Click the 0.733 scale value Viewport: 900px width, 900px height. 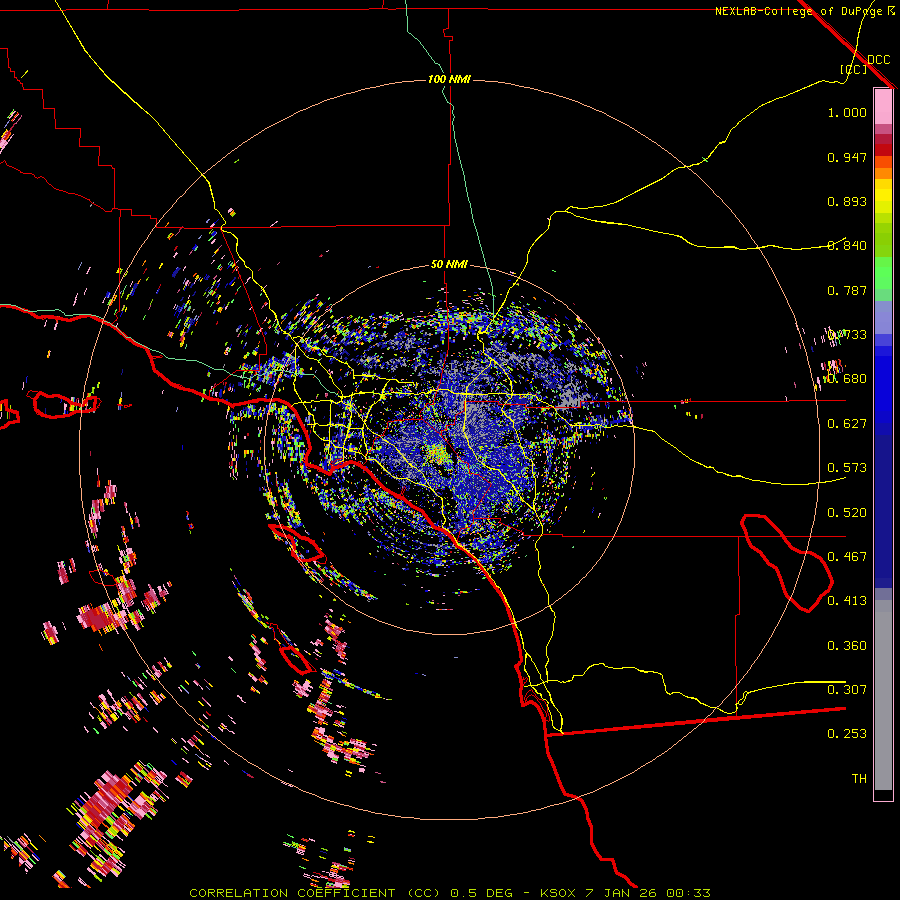point(847,335)
